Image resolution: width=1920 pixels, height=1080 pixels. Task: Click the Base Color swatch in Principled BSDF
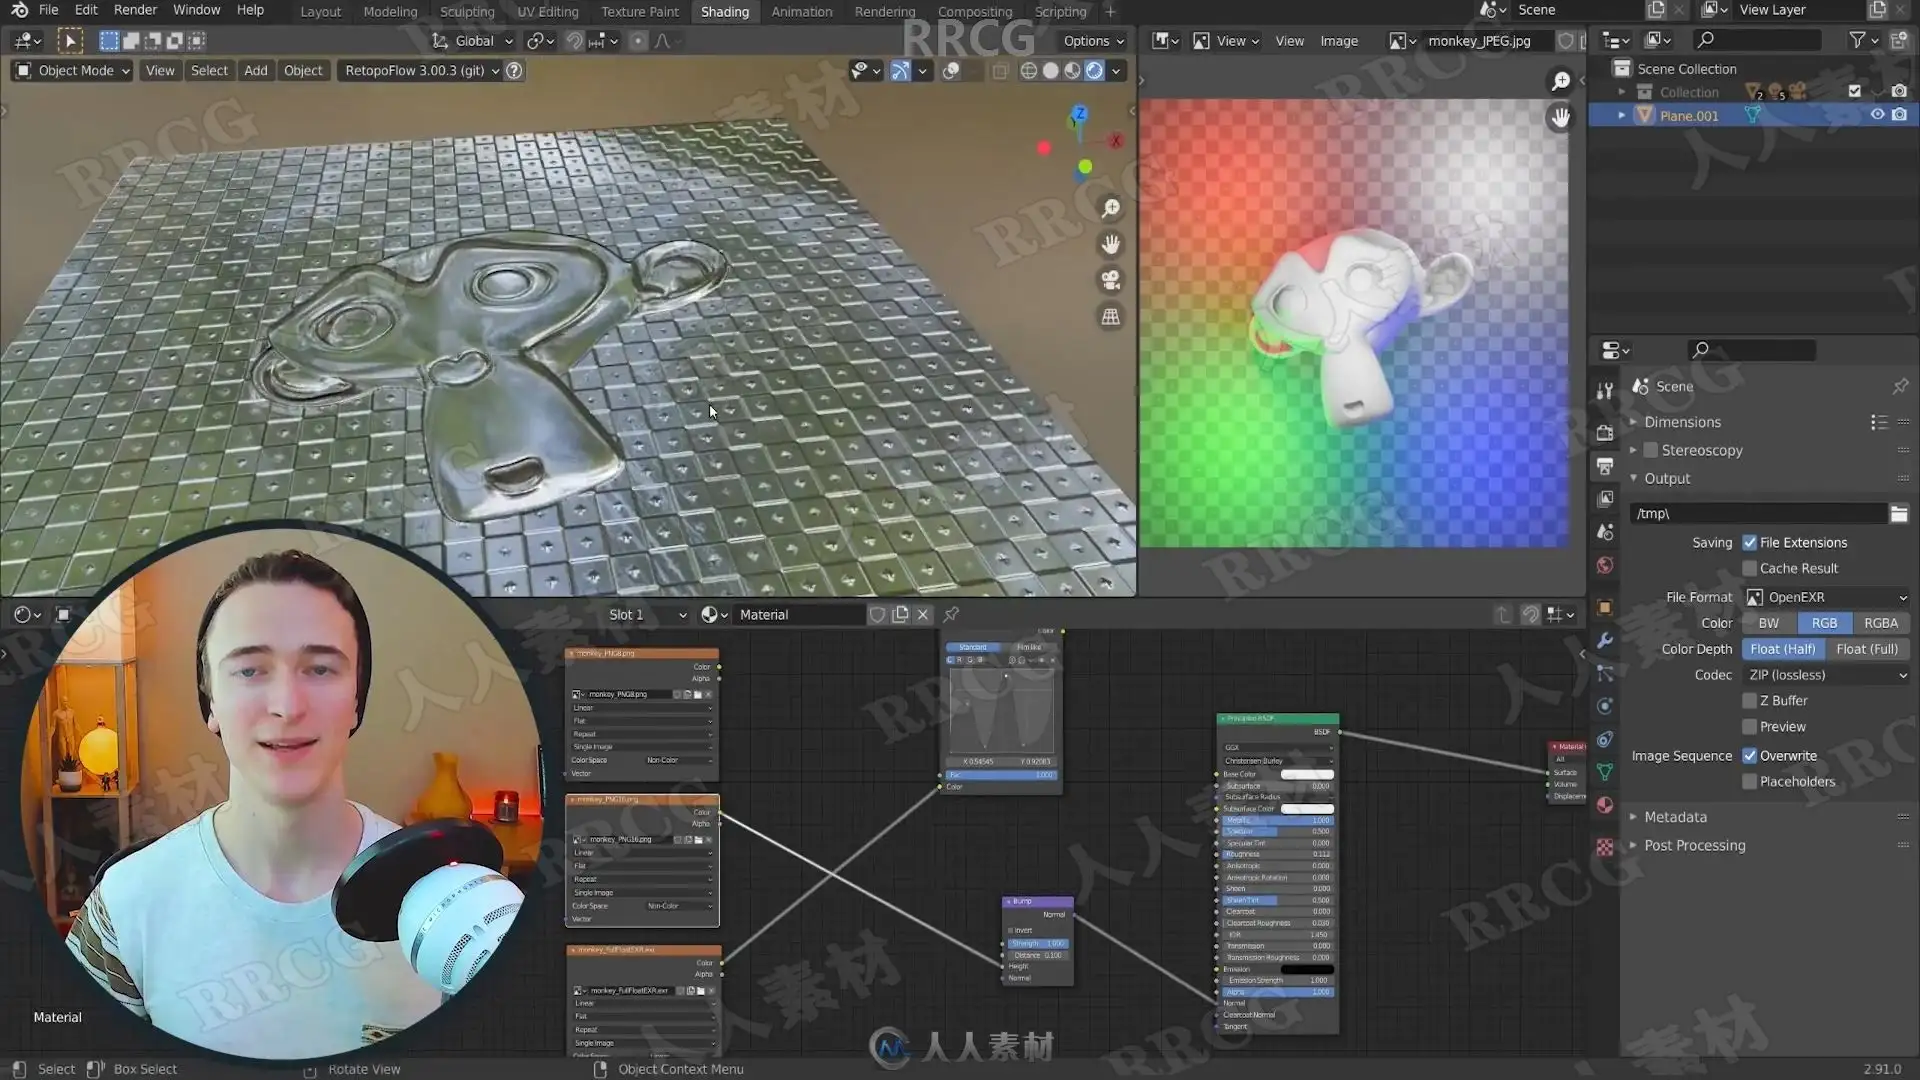coord(1307,775)
